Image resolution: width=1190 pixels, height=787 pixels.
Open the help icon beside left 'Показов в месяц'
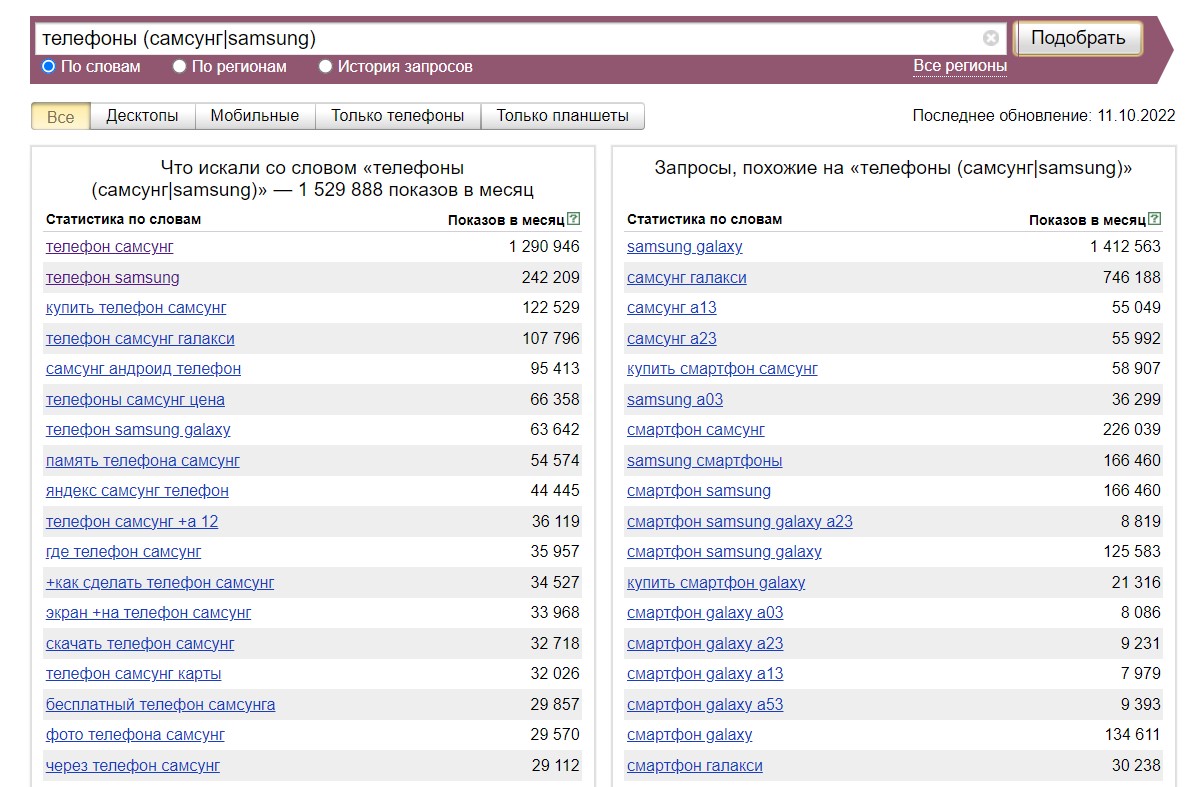[574, 219]
